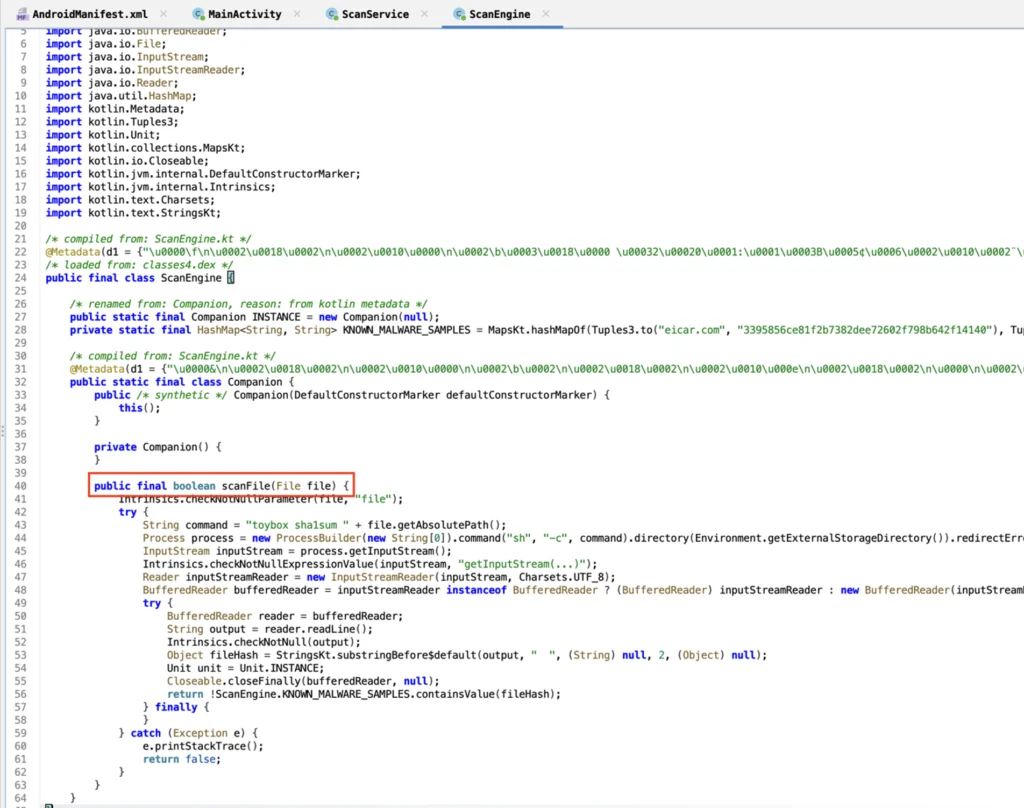Click line number 40 in the gutter
1024x808 pixels.
[19, 486]
